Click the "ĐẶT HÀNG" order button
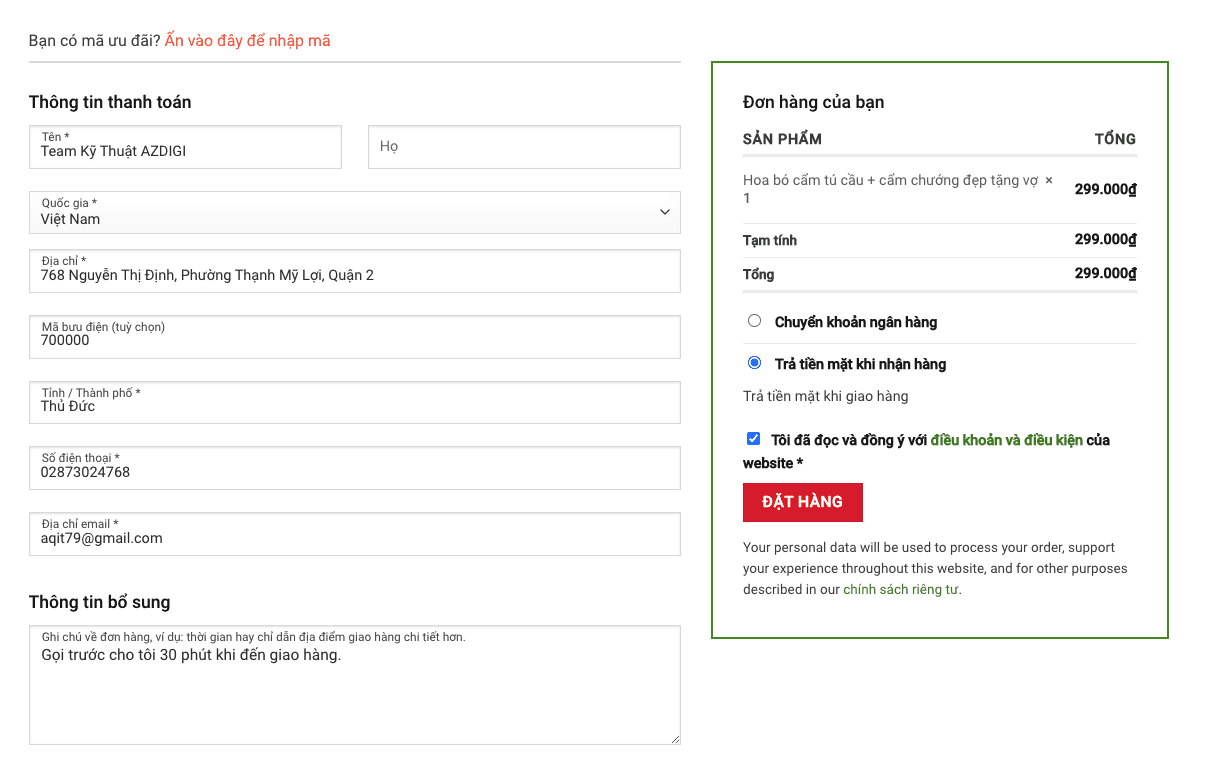This screenshot has width=1211, height=762. click(802, 502)
